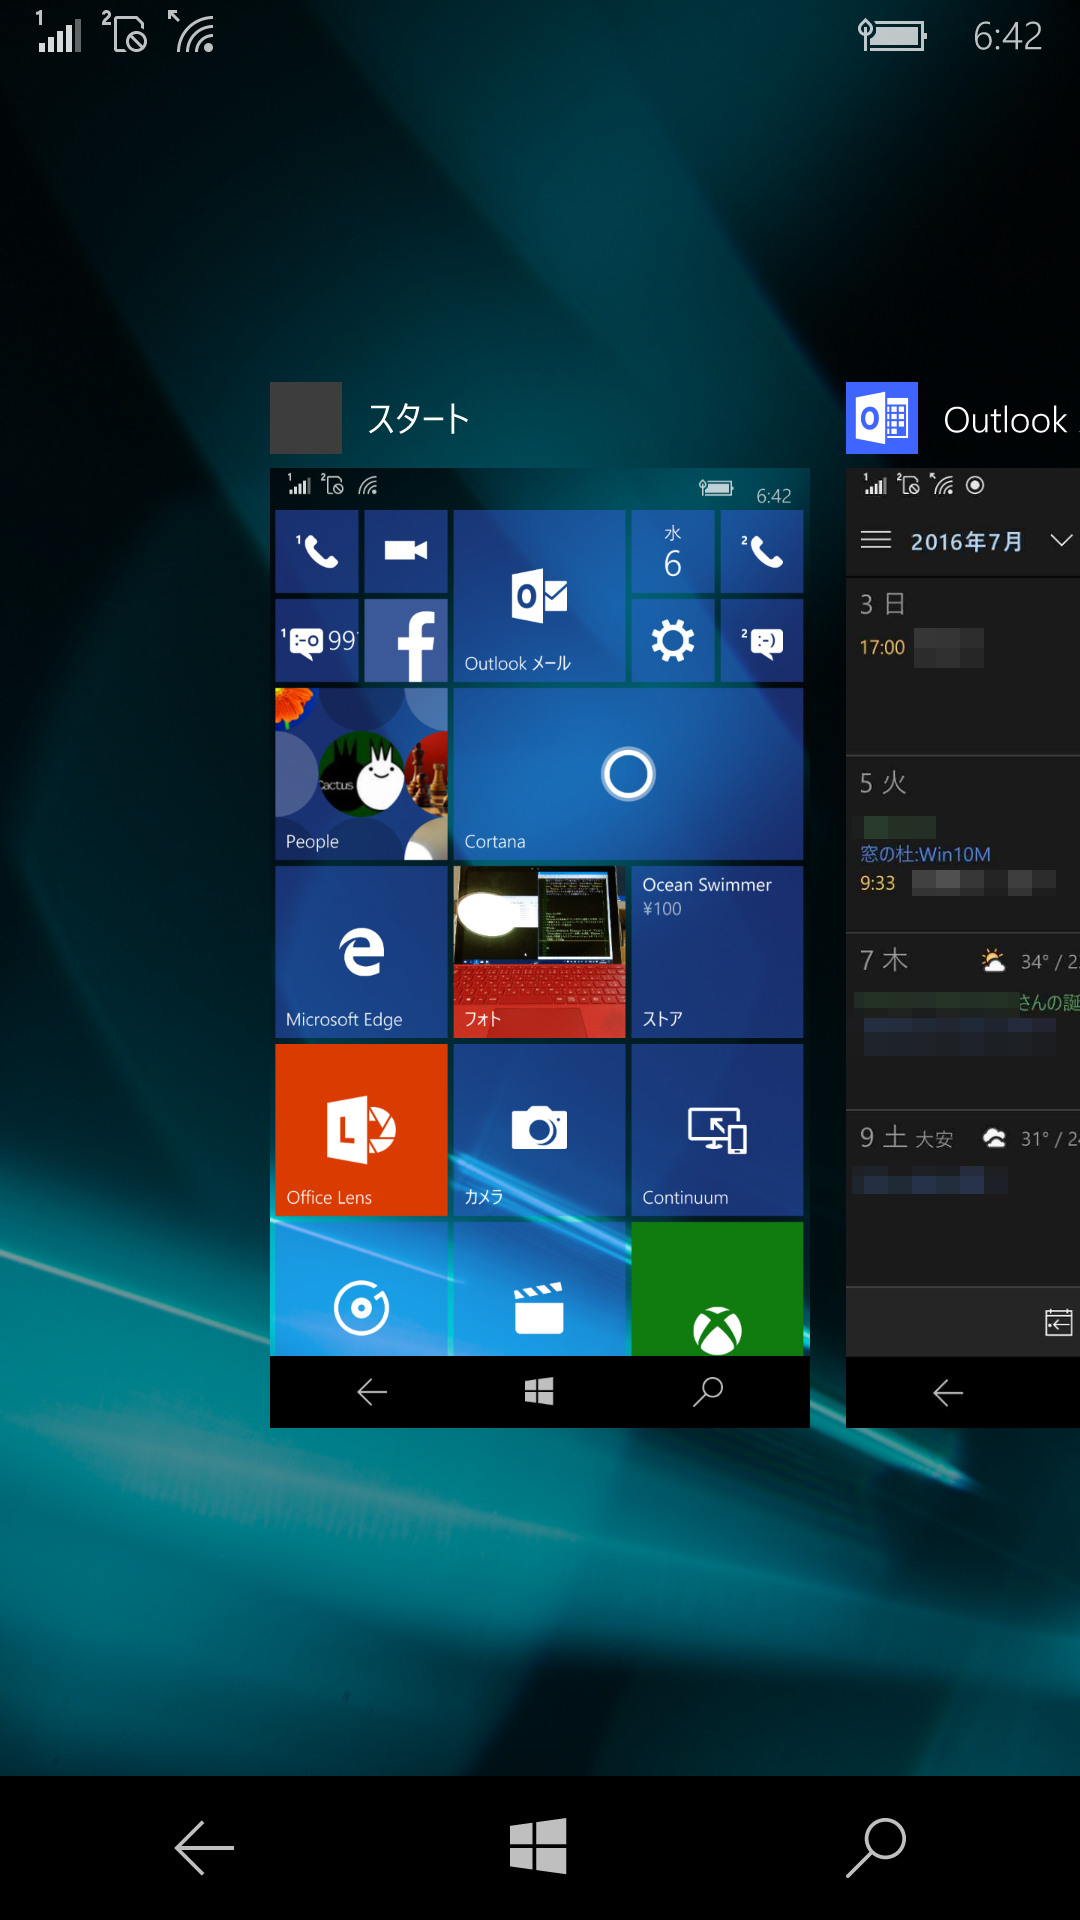This screenshot has height=1920, width=1080.
Task: Open the video call camera tile
Action: 406,551
